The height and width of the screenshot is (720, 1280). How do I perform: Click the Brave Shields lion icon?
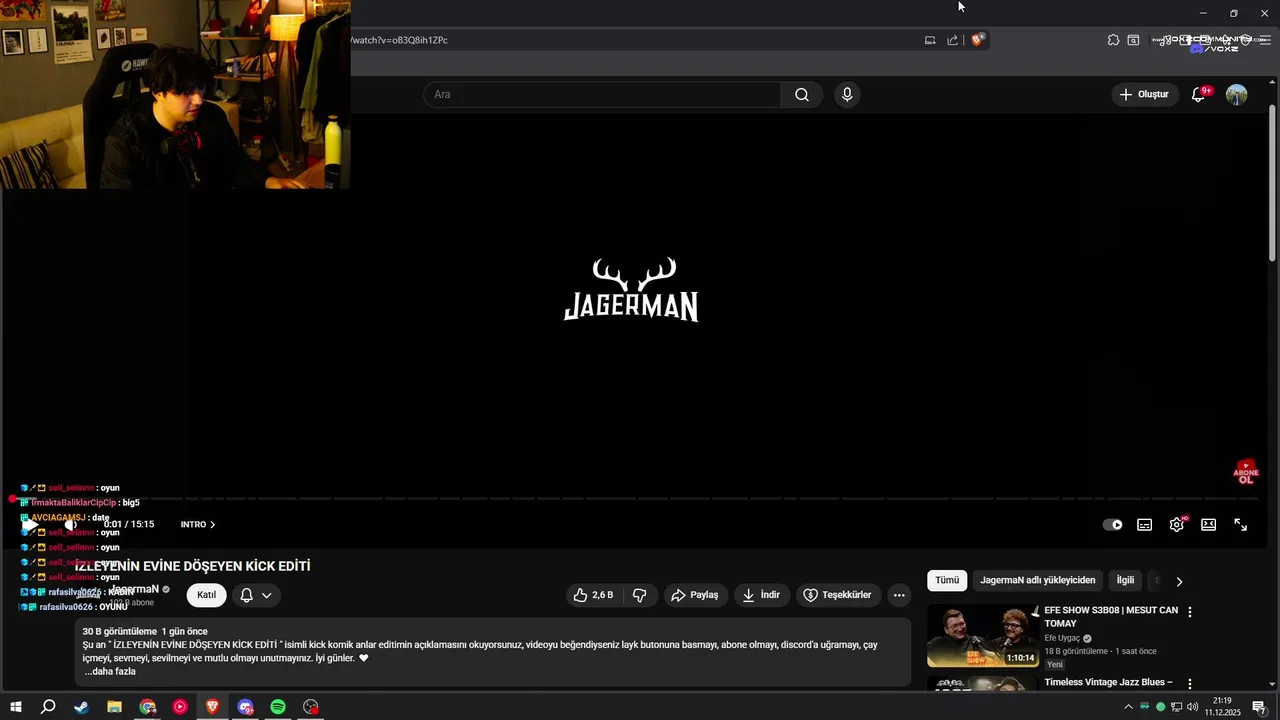click(x=977, y=40)
